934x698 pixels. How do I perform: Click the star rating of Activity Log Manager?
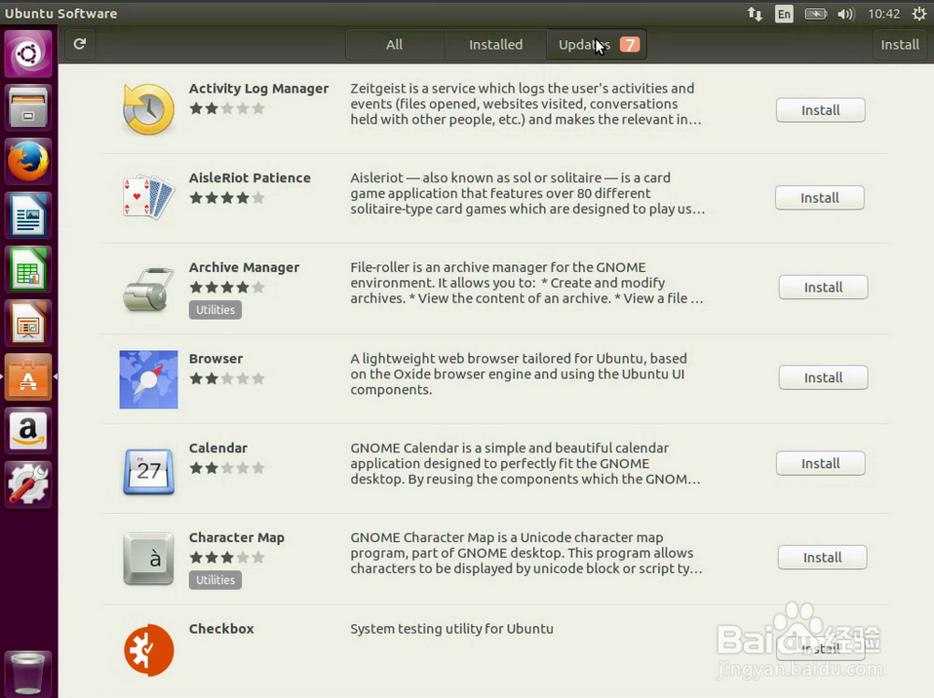point(227,108)
